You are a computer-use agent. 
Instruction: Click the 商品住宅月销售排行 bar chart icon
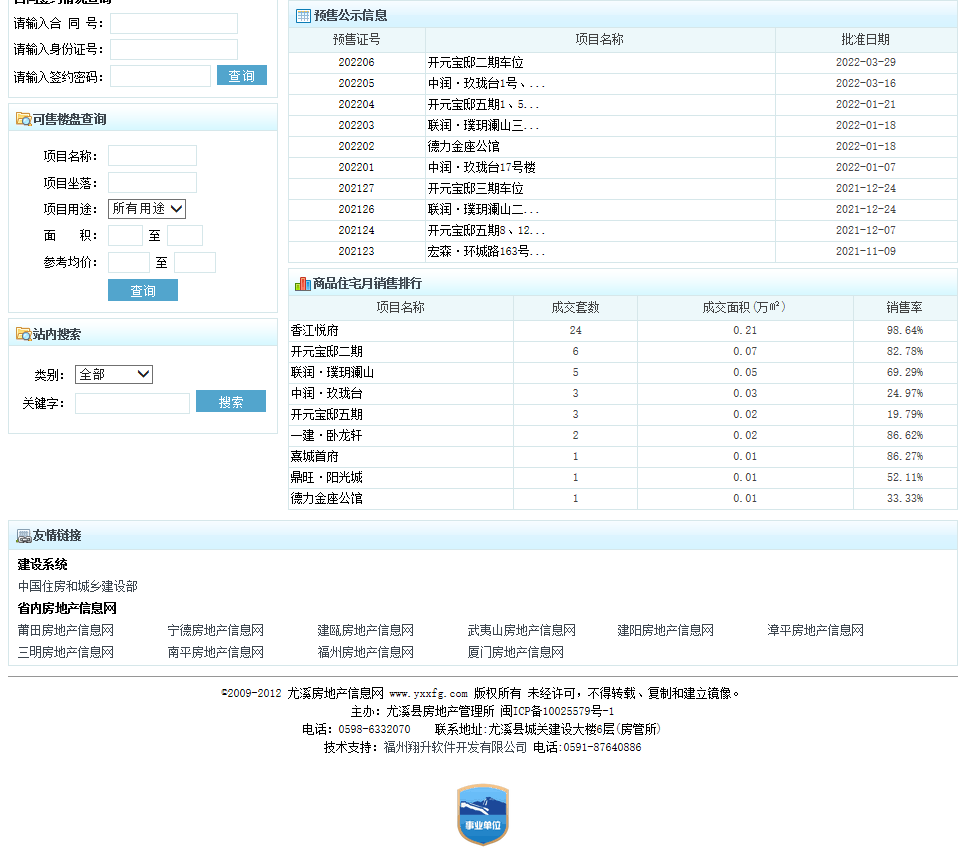(x=302, y=284)
